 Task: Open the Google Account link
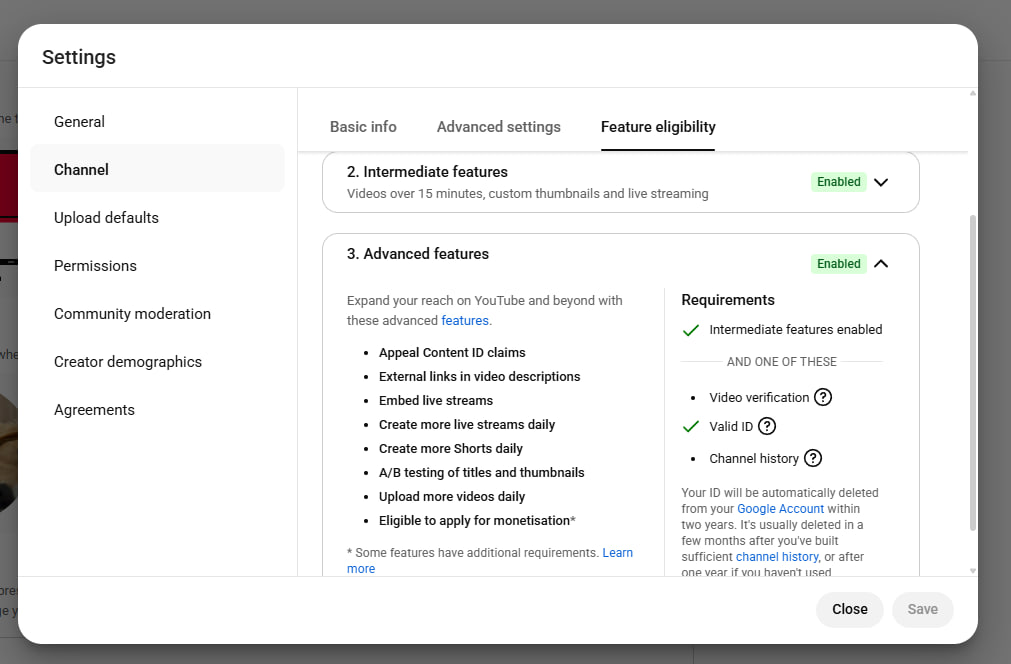[x=780, y=509]
